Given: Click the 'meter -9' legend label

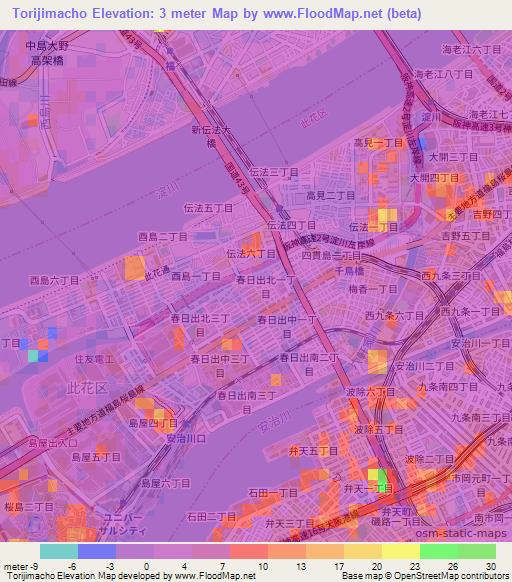Looking at the screenshot, I should click(21, 567).
